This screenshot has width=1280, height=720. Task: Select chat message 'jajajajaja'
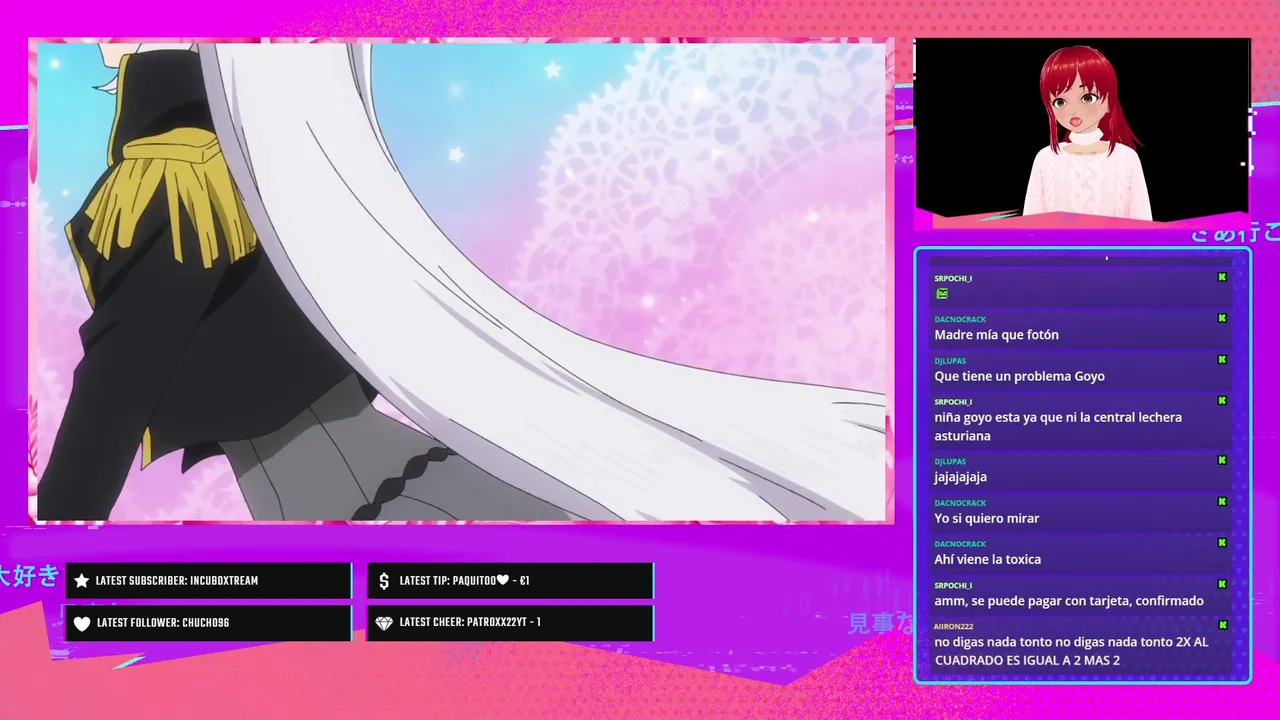[x=960, y=477]
